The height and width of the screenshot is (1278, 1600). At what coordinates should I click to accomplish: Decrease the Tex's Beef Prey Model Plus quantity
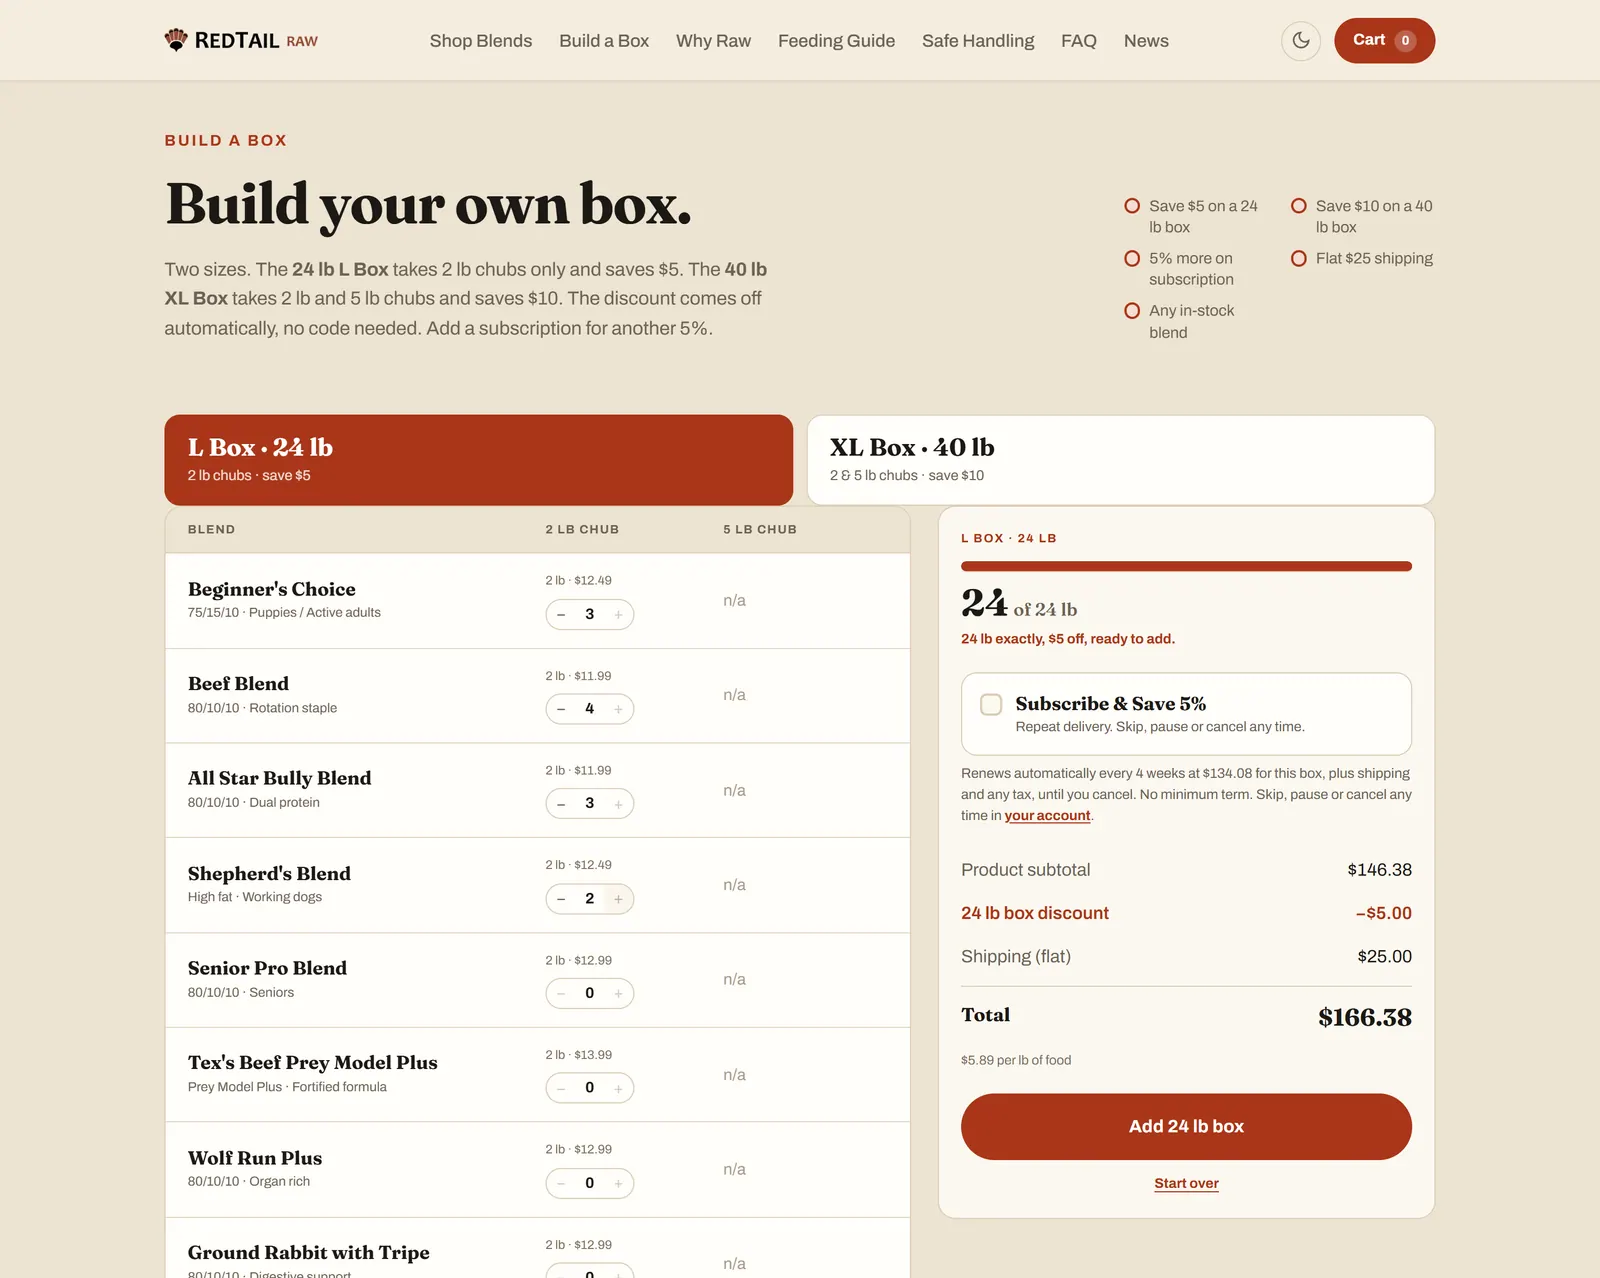(x=561, y=1088)
